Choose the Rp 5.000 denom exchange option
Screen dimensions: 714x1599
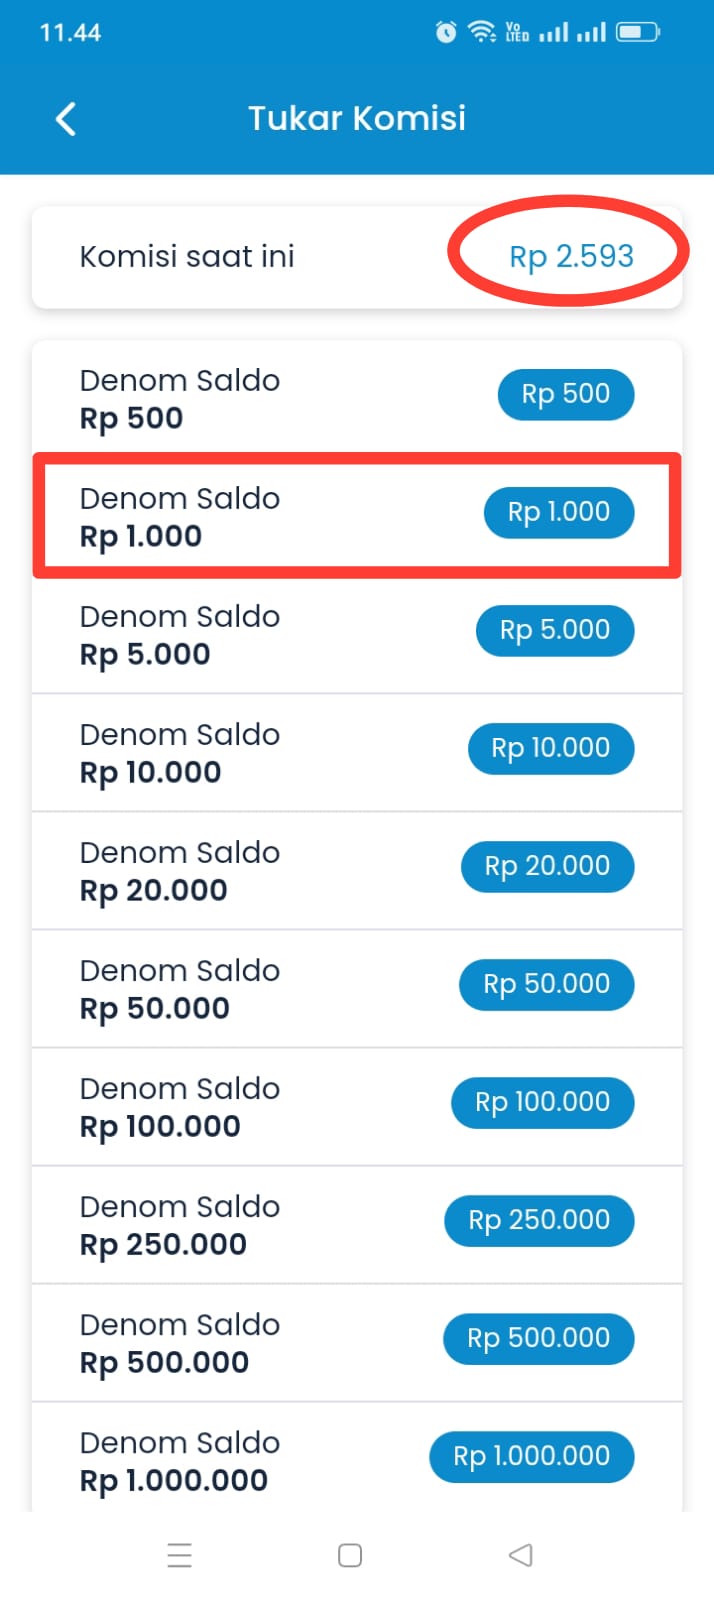554,630
